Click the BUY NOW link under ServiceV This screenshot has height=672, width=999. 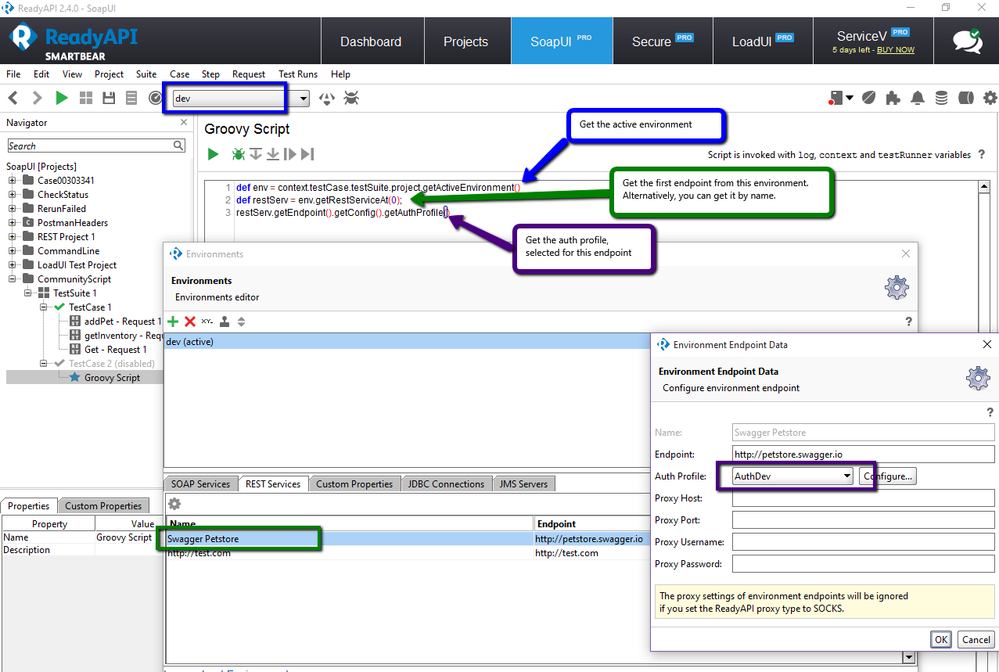(895, 50)
